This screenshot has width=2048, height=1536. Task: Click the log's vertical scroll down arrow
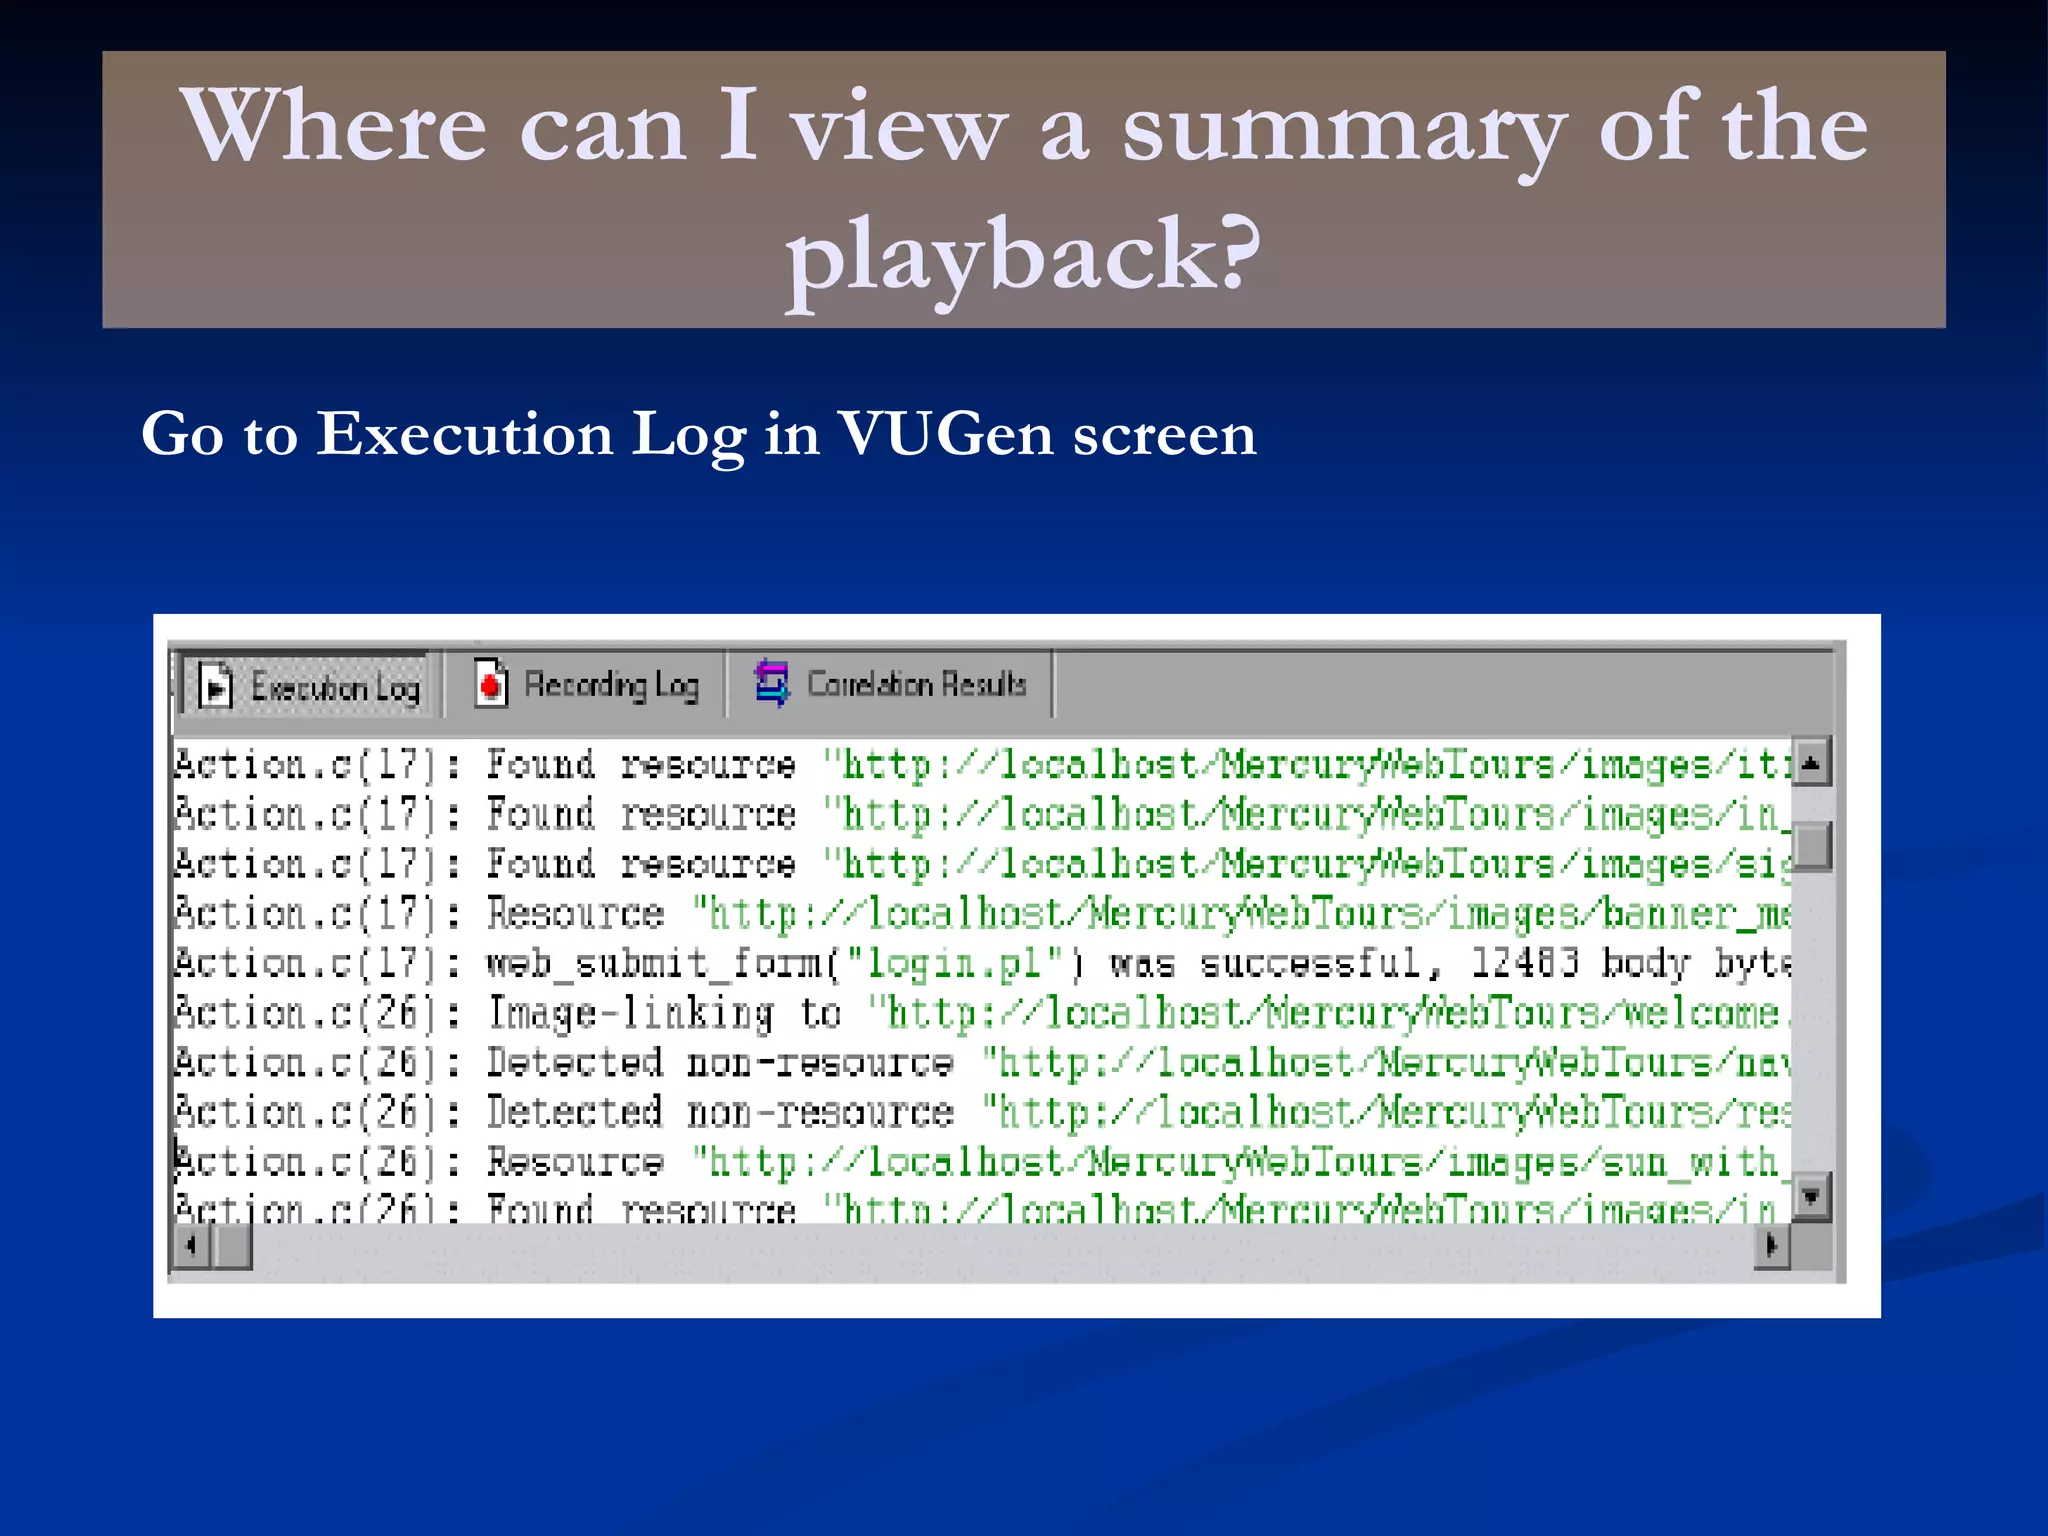1811,1195
